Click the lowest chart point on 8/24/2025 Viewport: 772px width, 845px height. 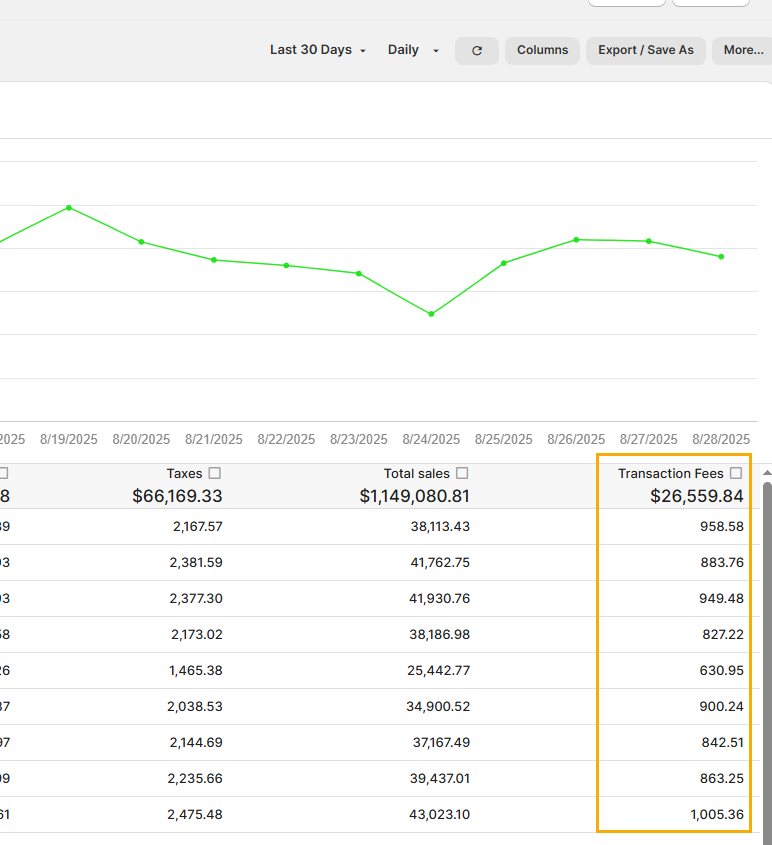(431, 314)
